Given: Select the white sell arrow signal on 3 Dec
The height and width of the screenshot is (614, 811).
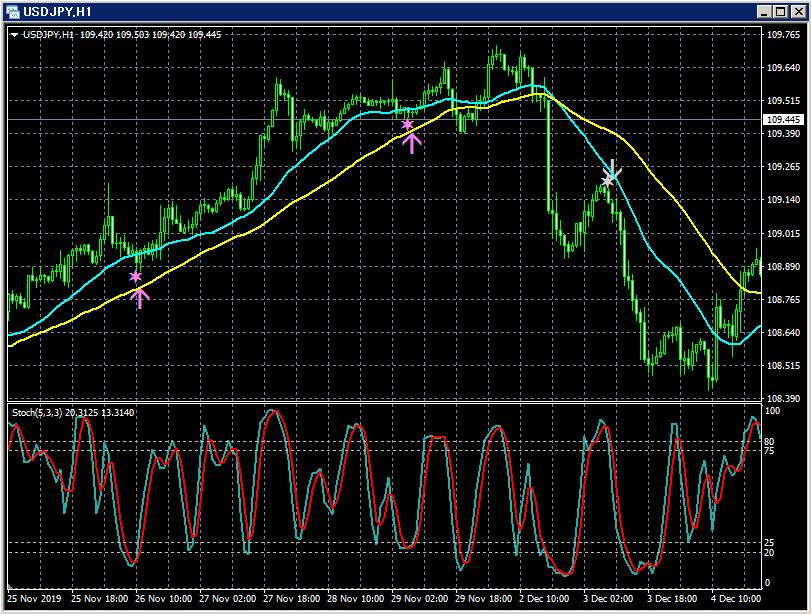Looking at the screenshot, I should pos(612,169).
